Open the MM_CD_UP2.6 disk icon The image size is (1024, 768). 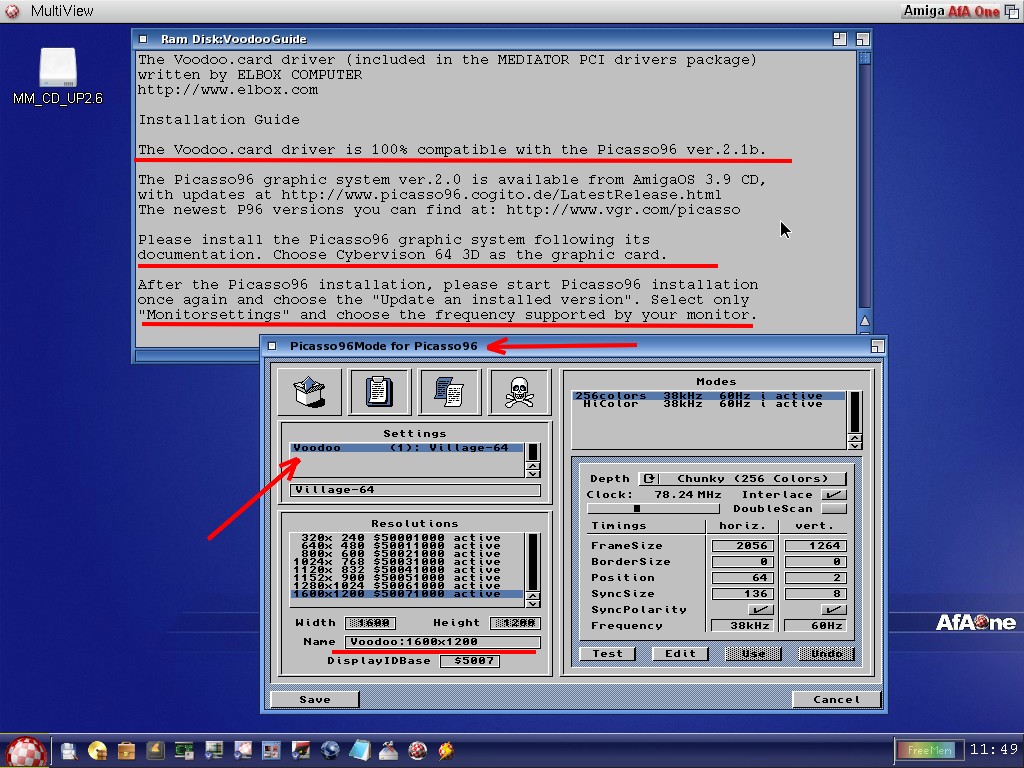point(57,67)
